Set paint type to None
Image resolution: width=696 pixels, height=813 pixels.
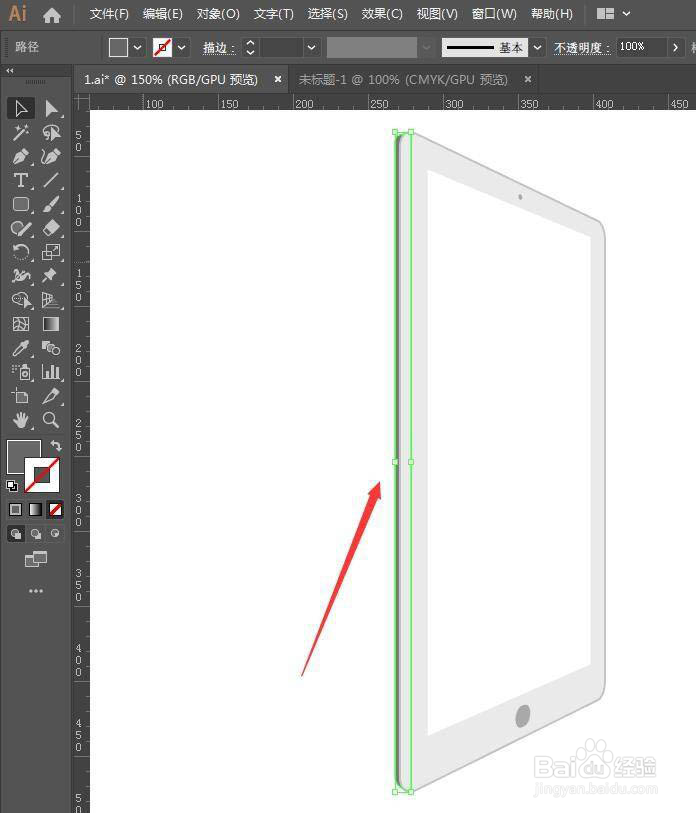tap(55, 510)
